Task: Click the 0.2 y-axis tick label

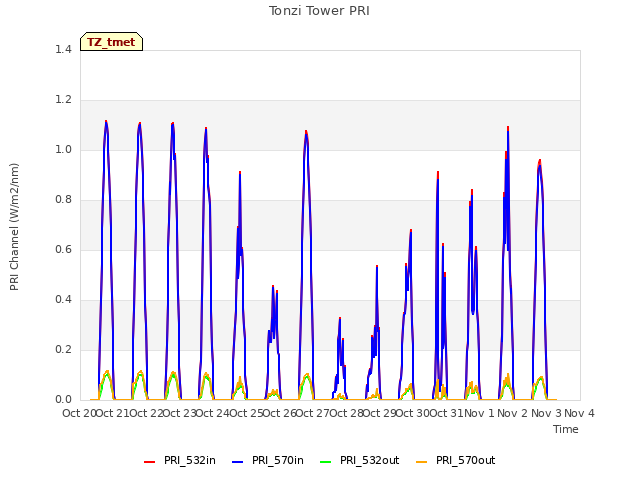Action: tap(63, 349)
